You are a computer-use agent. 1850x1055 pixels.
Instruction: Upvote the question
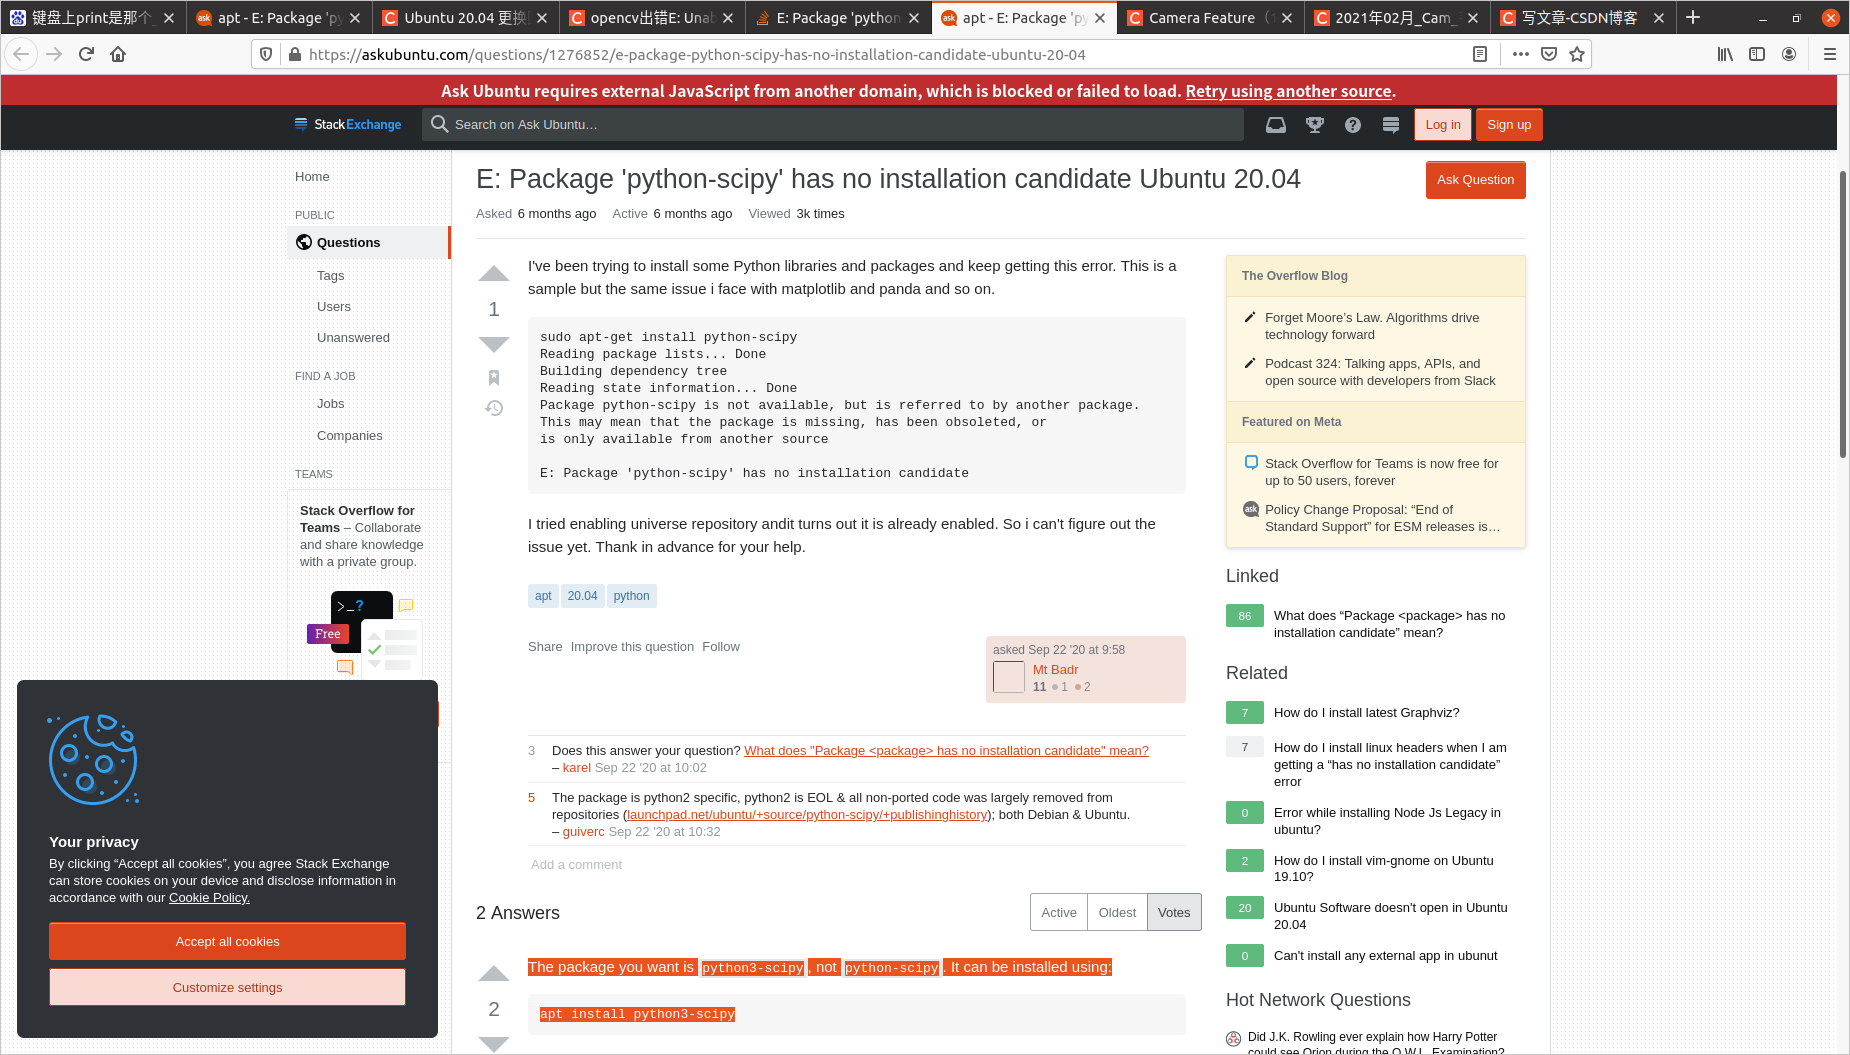[494, 274]
